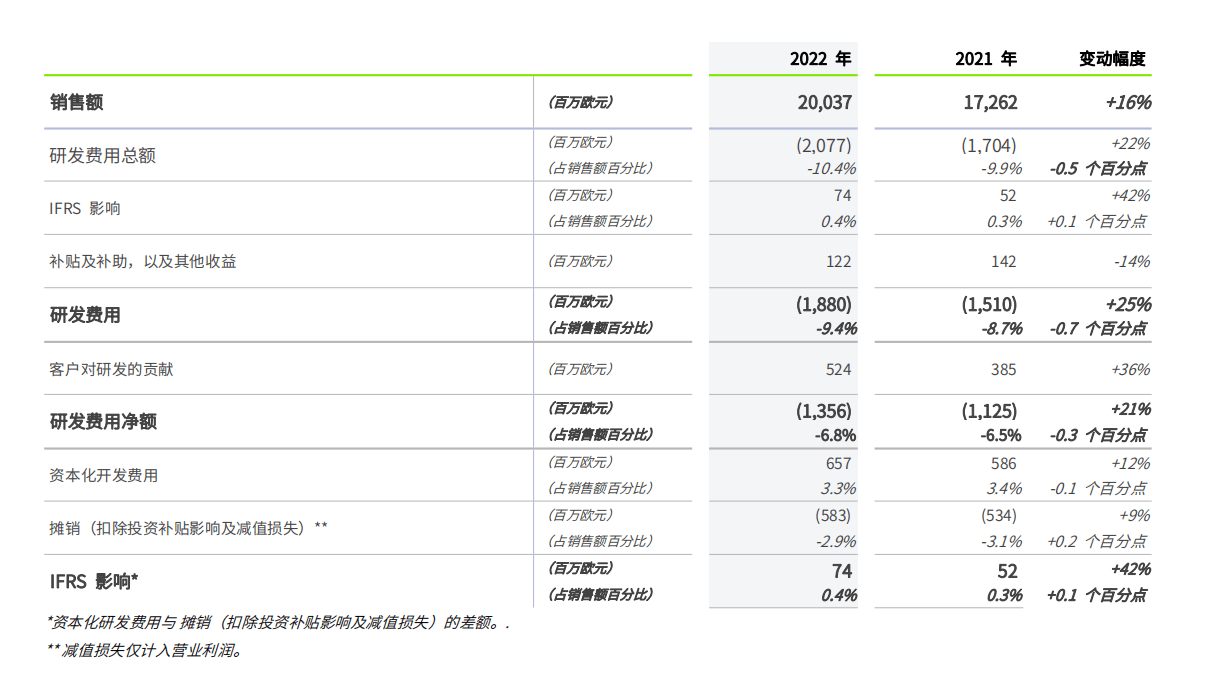Click the footnote starting '*资本化研发费用与 摊销'
Viewport: 1206px width, 700px height.
278,623
